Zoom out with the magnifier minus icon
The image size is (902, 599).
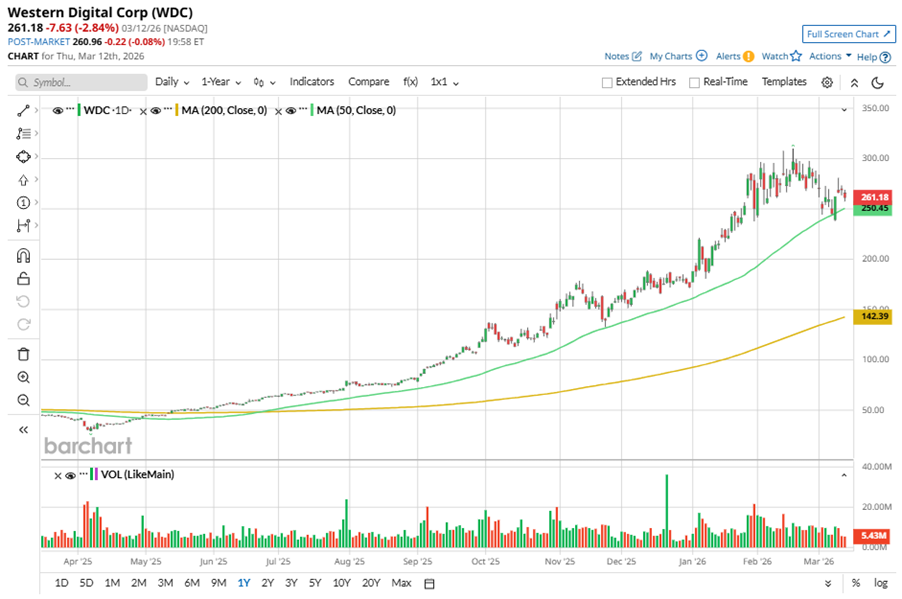click(x=23, y=400)
